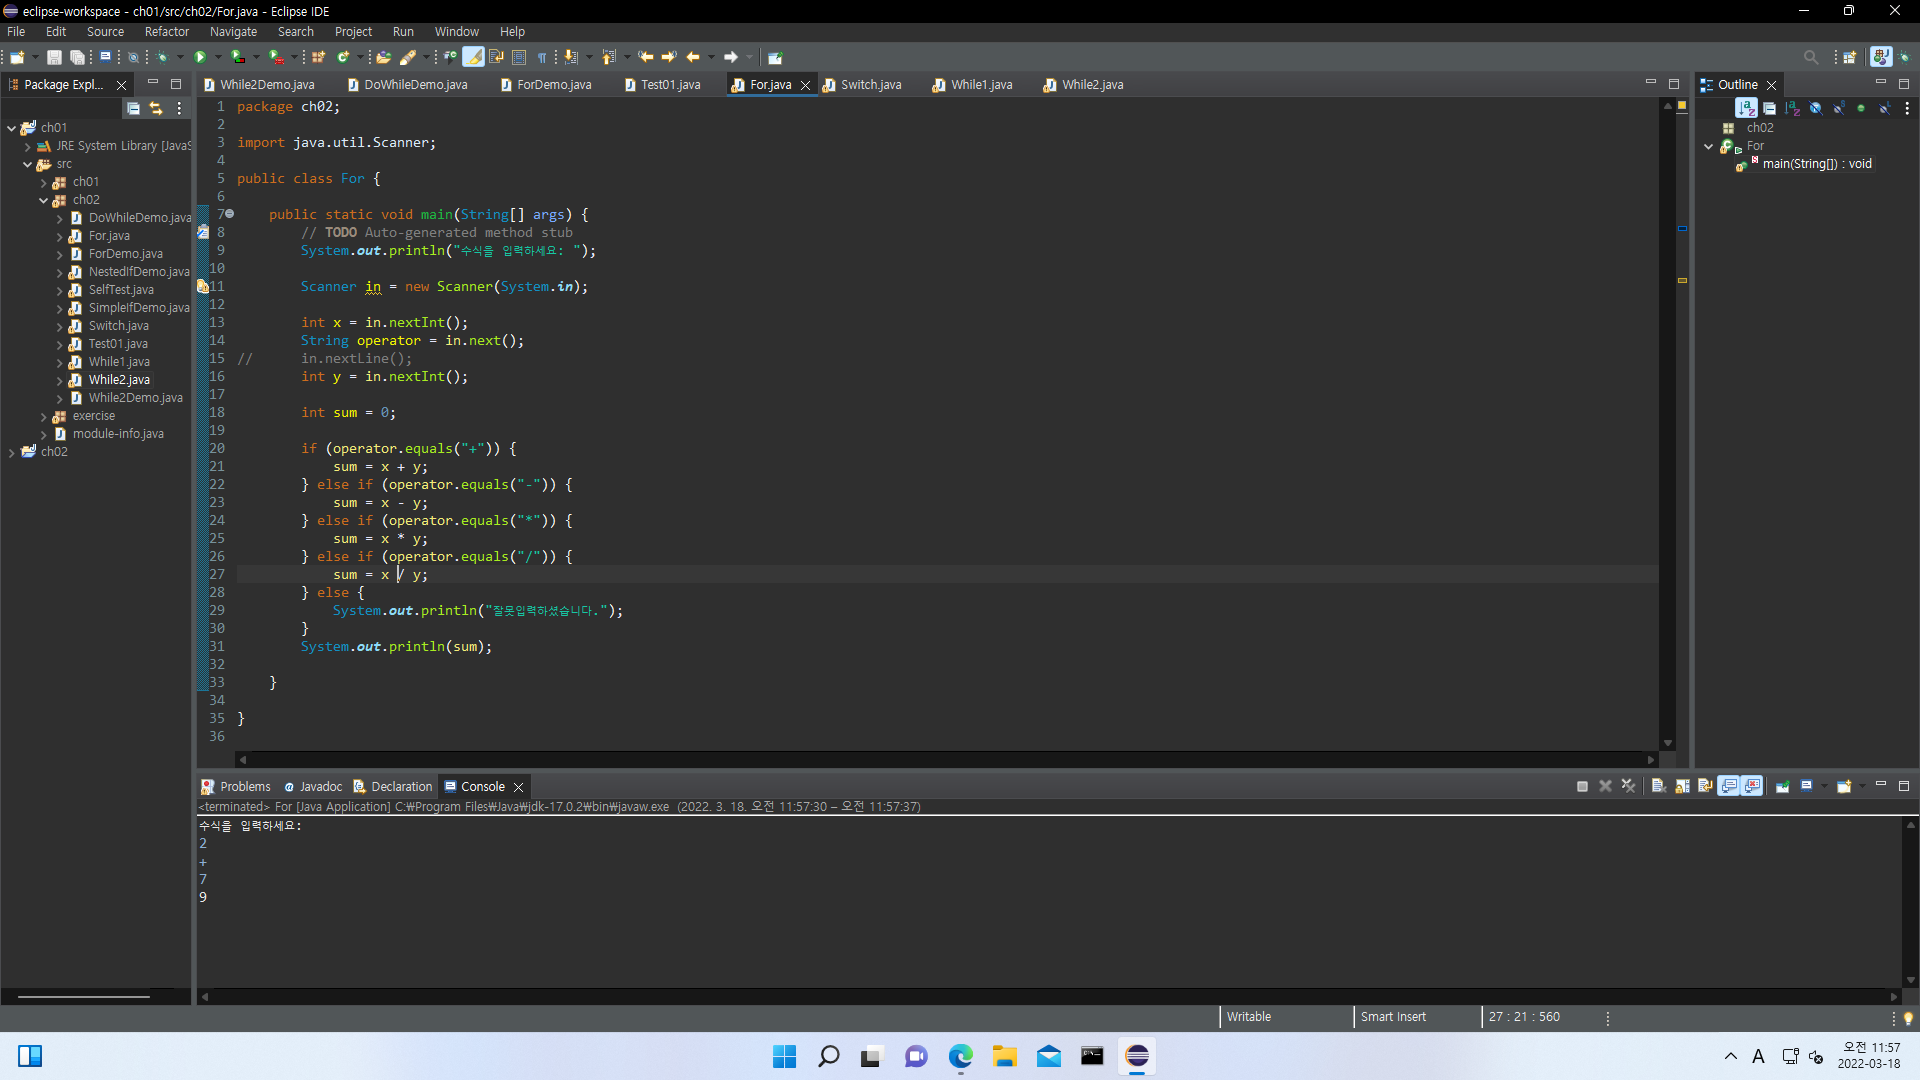This screenshot has width=1920, height=1080.
Task: Click the Run button to execute program
Action: pyautogui.click(x=198, y=57)
